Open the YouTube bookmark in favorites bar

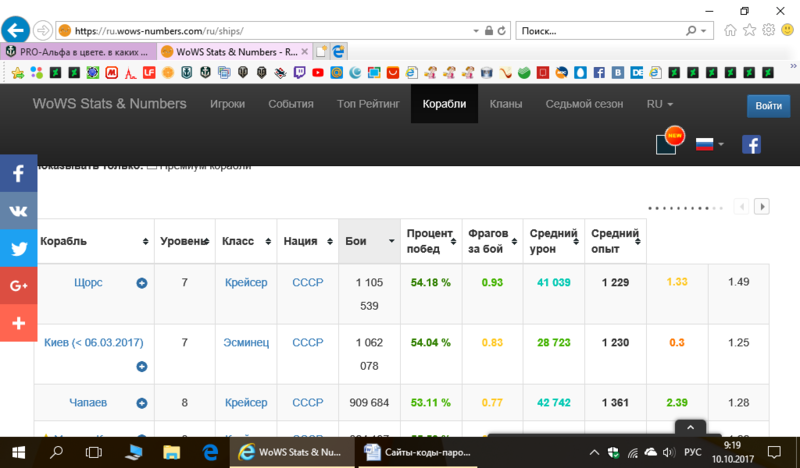click(x=318, y=72)
